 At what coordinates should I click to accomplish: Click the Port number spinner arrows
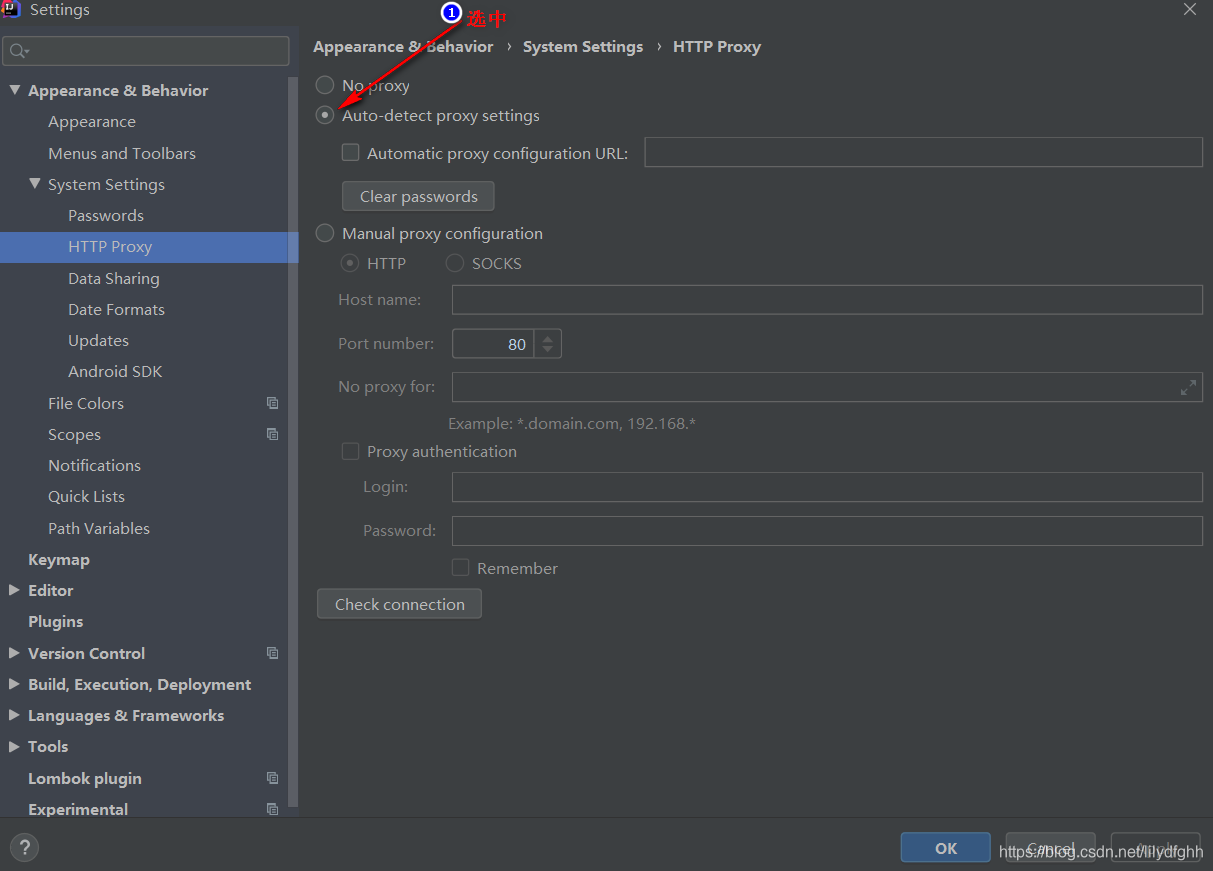point(548,343)
